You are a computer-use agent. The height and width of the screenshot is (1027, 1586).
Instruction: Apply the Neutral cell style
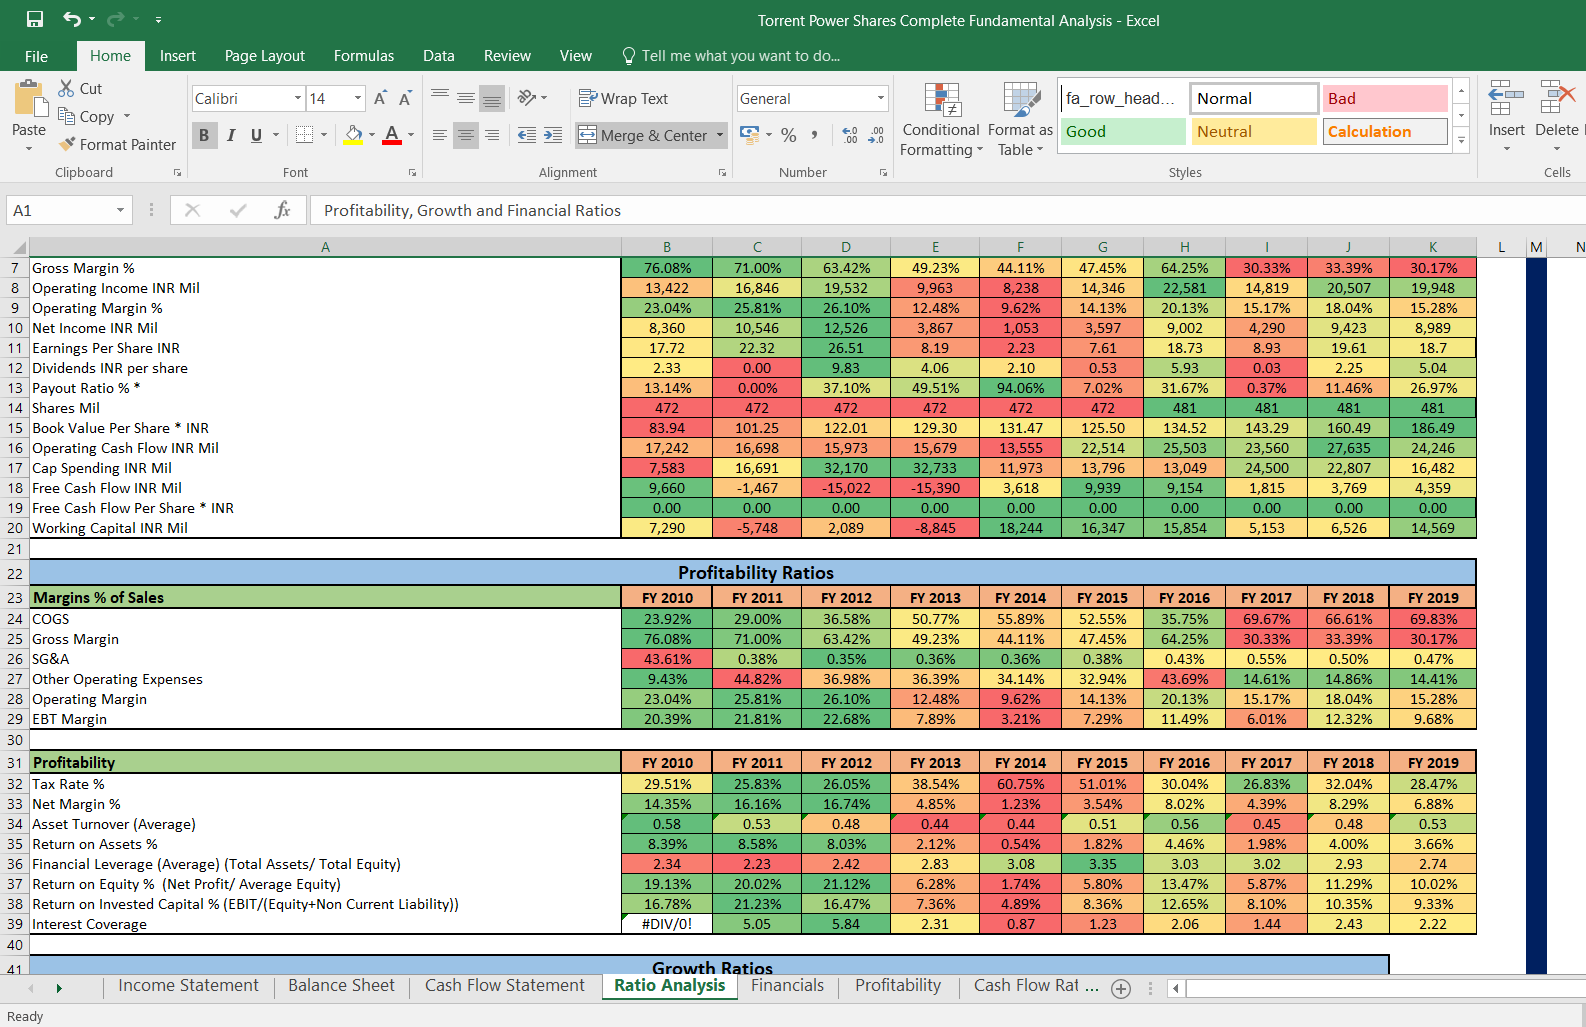coord(1253,131)
